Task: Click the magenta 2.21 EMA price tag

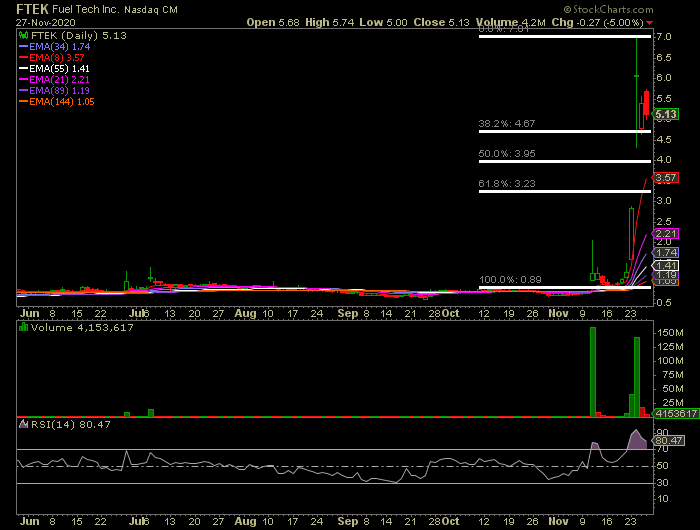Action: click(666, 234)
